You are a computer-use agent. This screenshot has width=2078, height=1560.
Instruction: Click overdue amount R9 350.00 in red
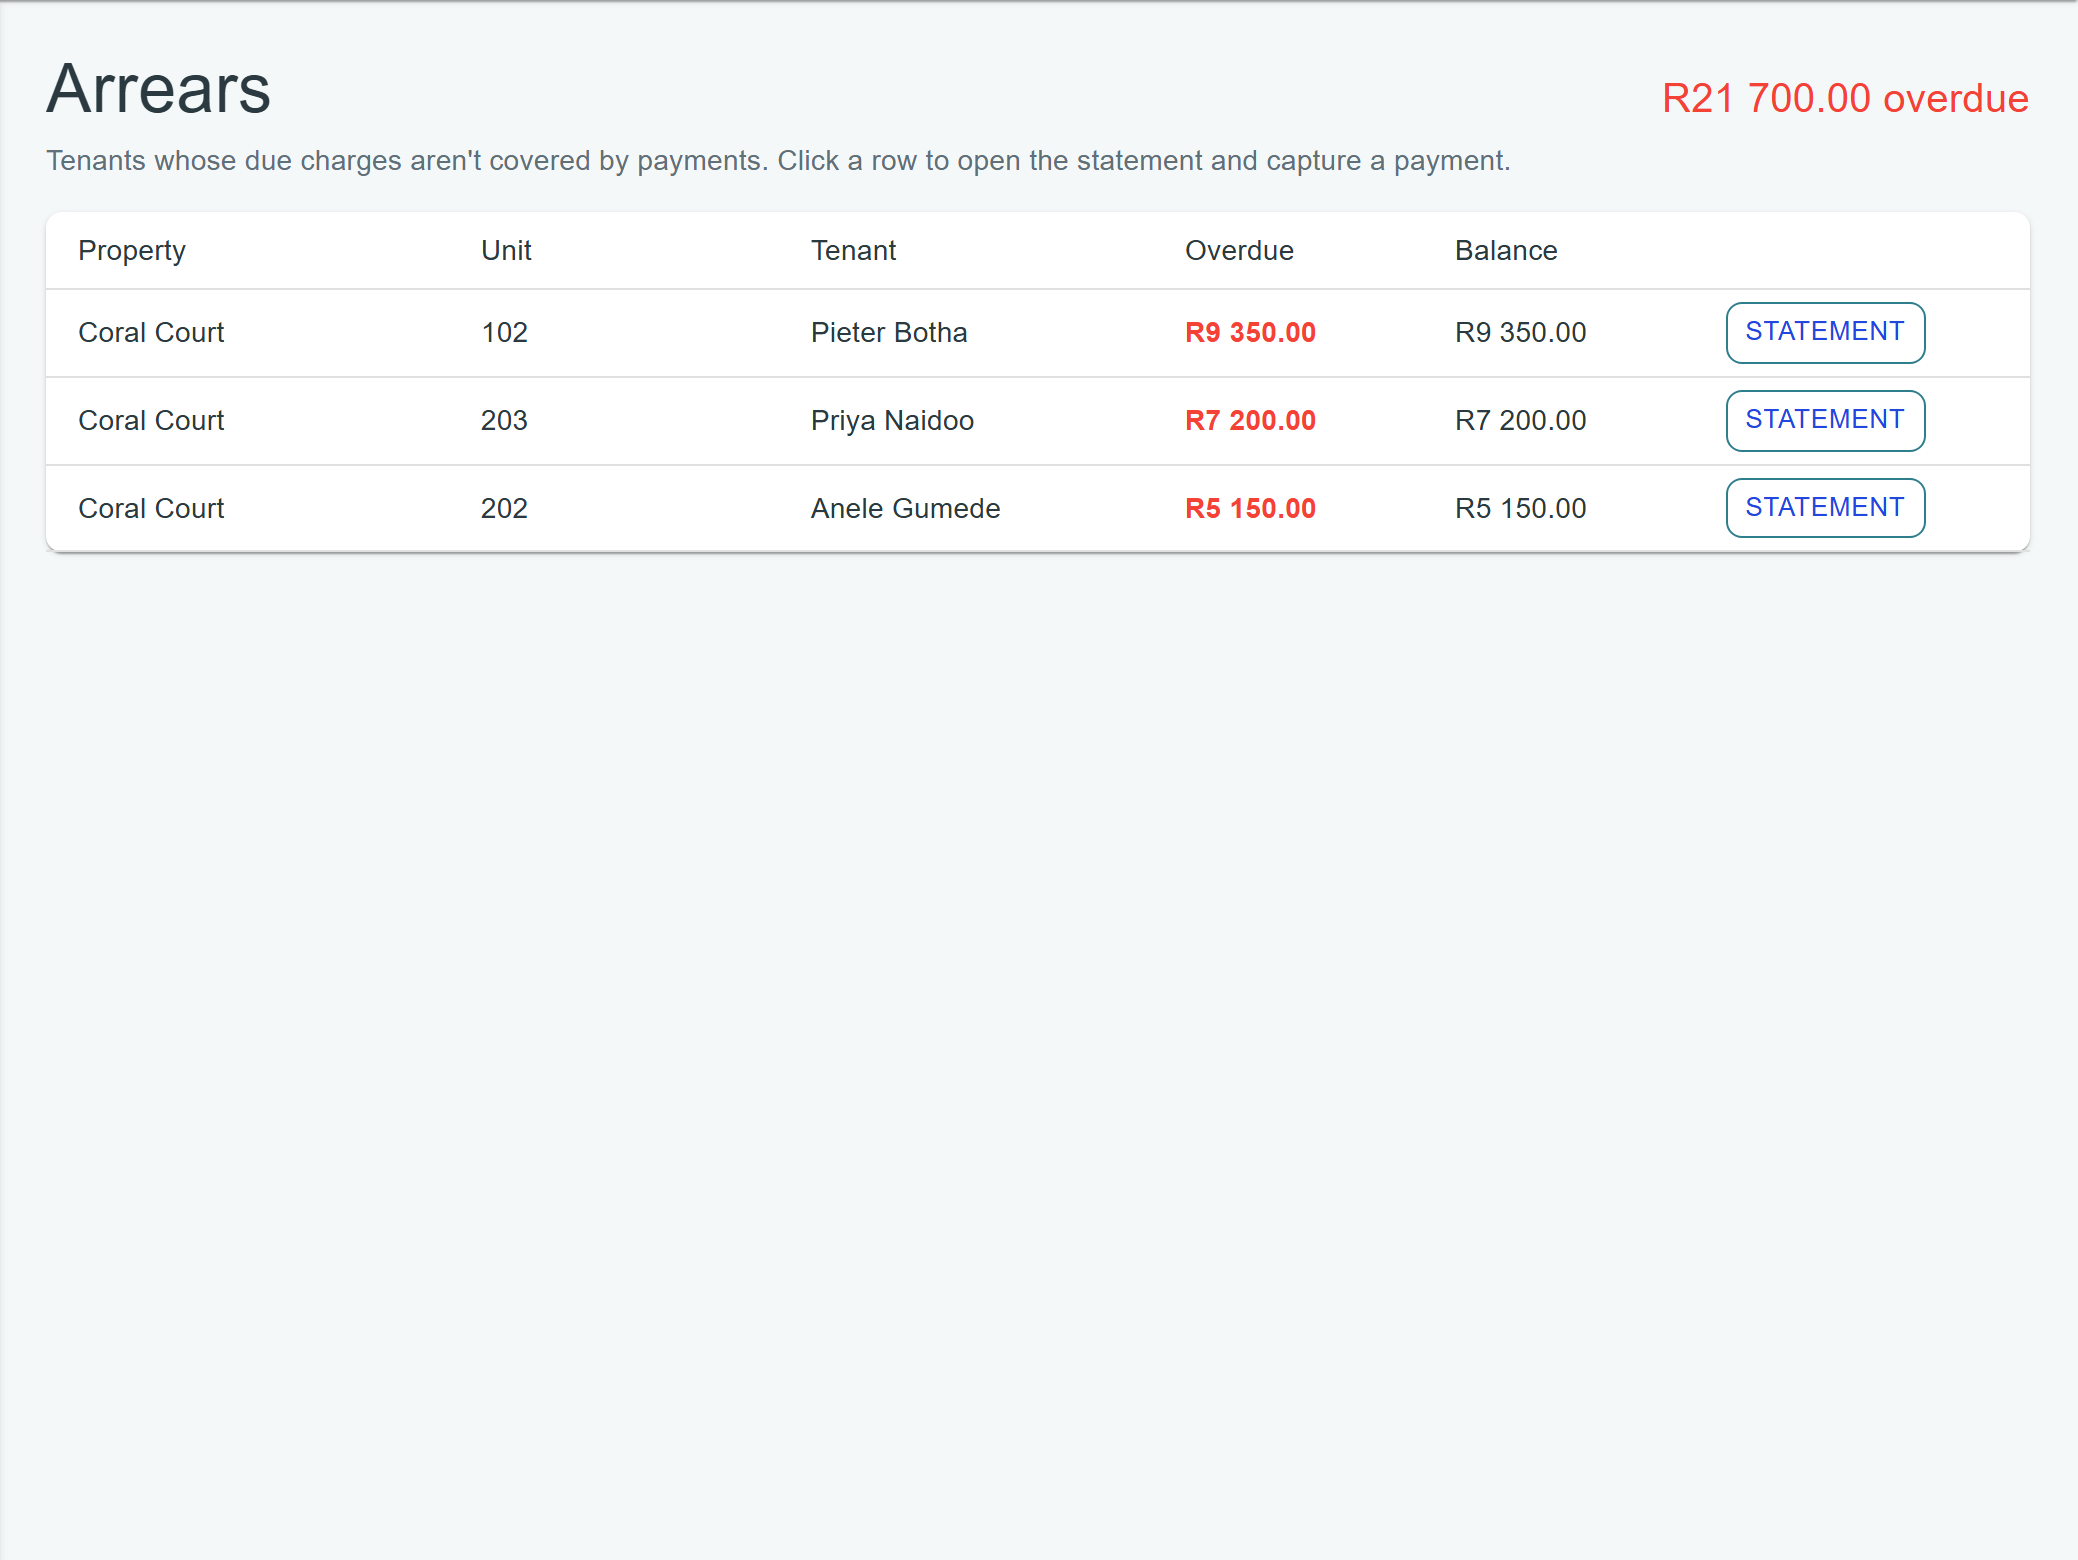(1250, 332)
